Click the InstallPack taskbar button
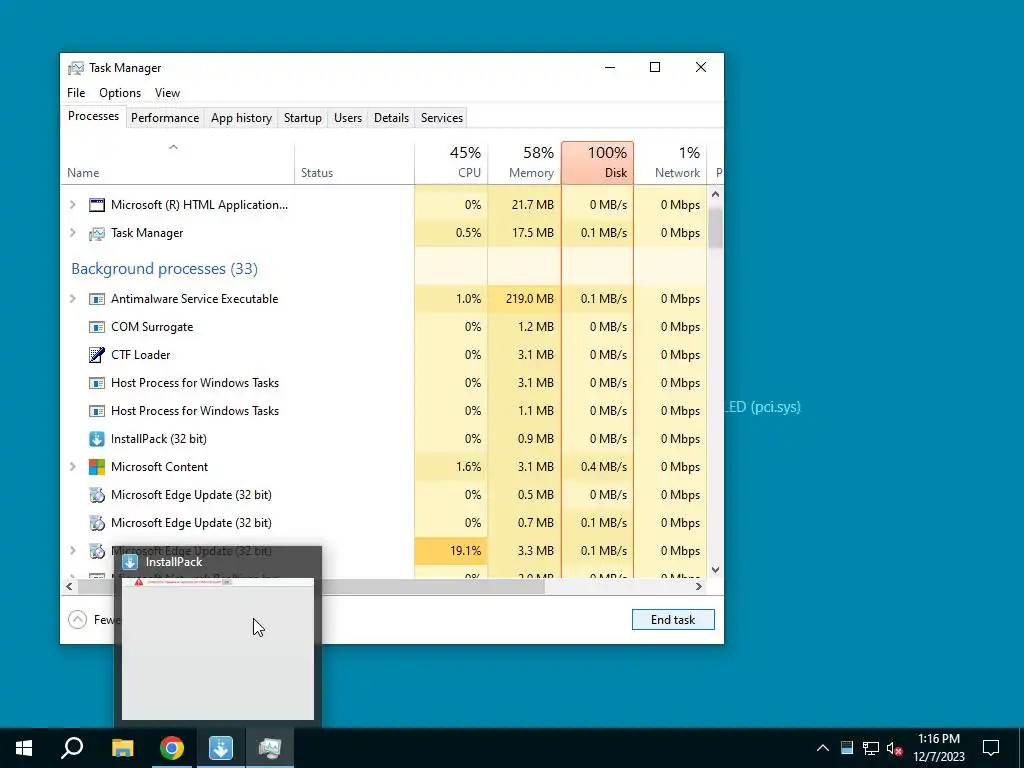The width and height of the screenshot is (1024, 768). coord(221,748)
